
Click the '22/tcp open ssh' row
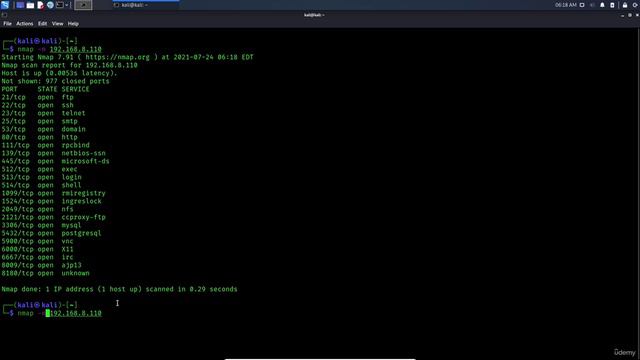[38, 105]
